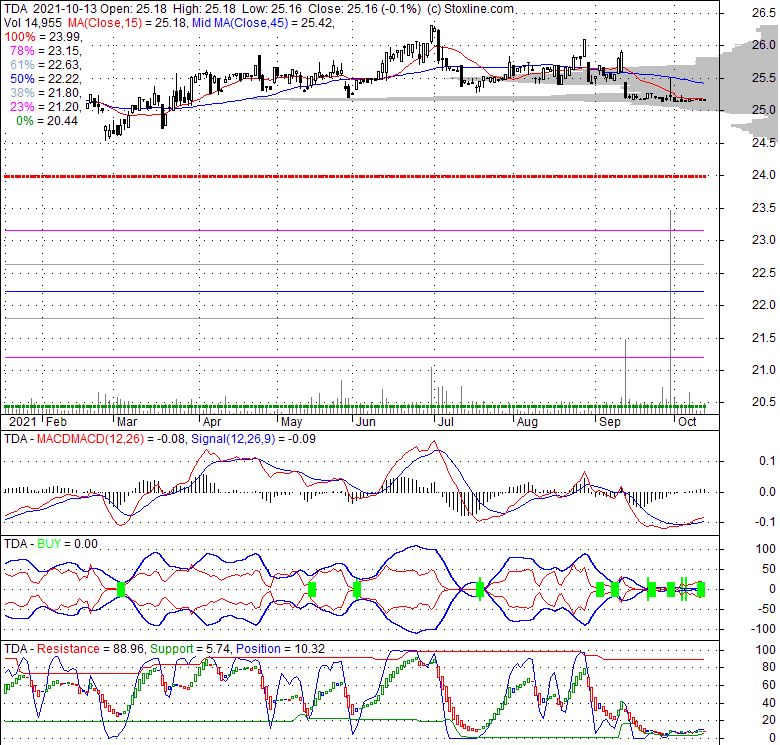Screen dimensions: 780x745
Task: Click the 2021 year axis label
Action: tap(23, 422)
